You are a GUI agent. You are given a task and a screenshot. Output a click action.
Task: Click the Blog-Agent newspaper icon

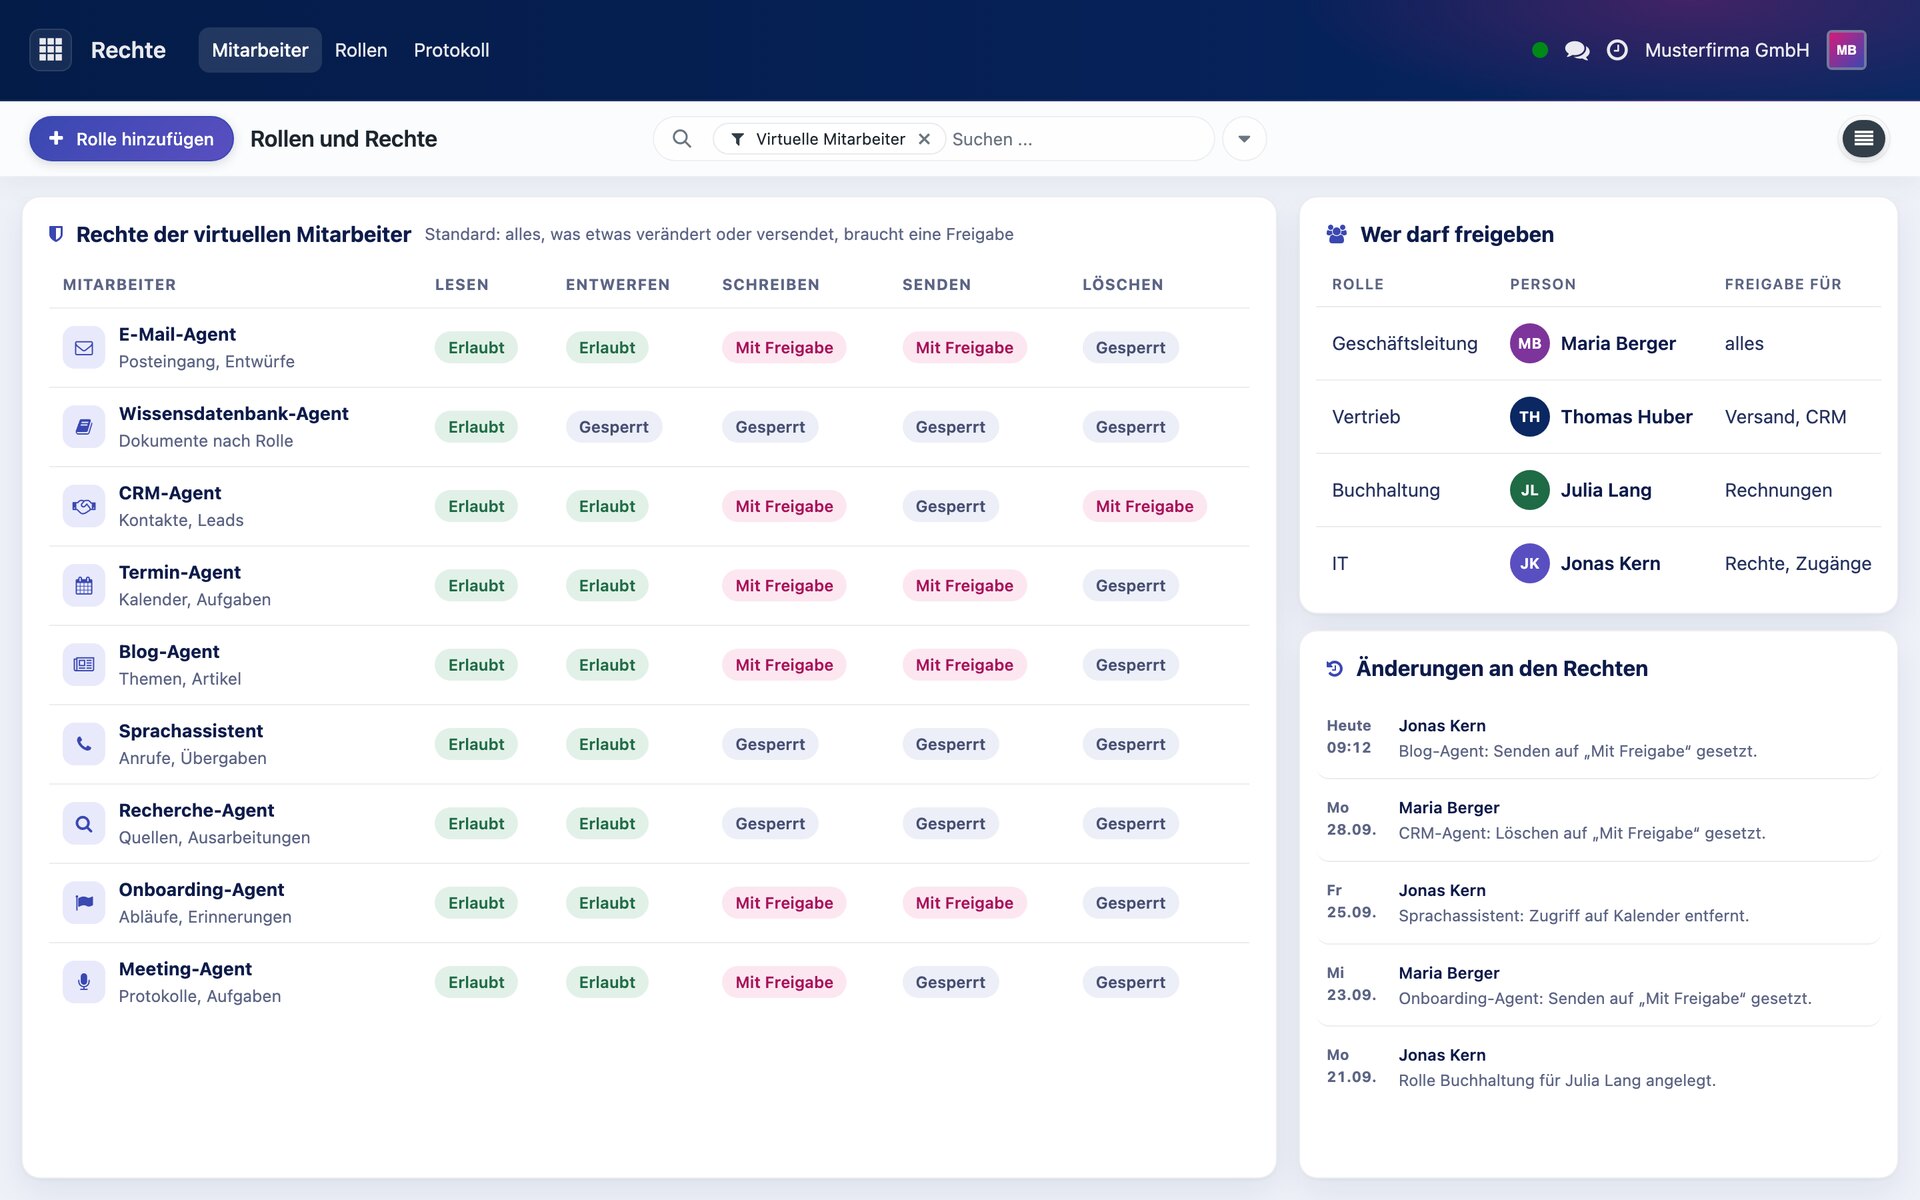[84, 665]
